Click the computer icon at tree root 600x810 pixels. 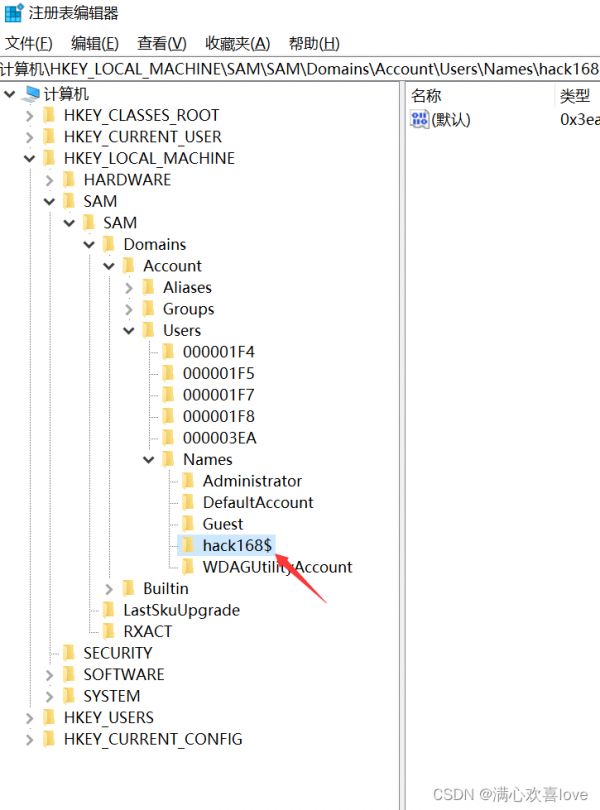(x=32, y=94)
